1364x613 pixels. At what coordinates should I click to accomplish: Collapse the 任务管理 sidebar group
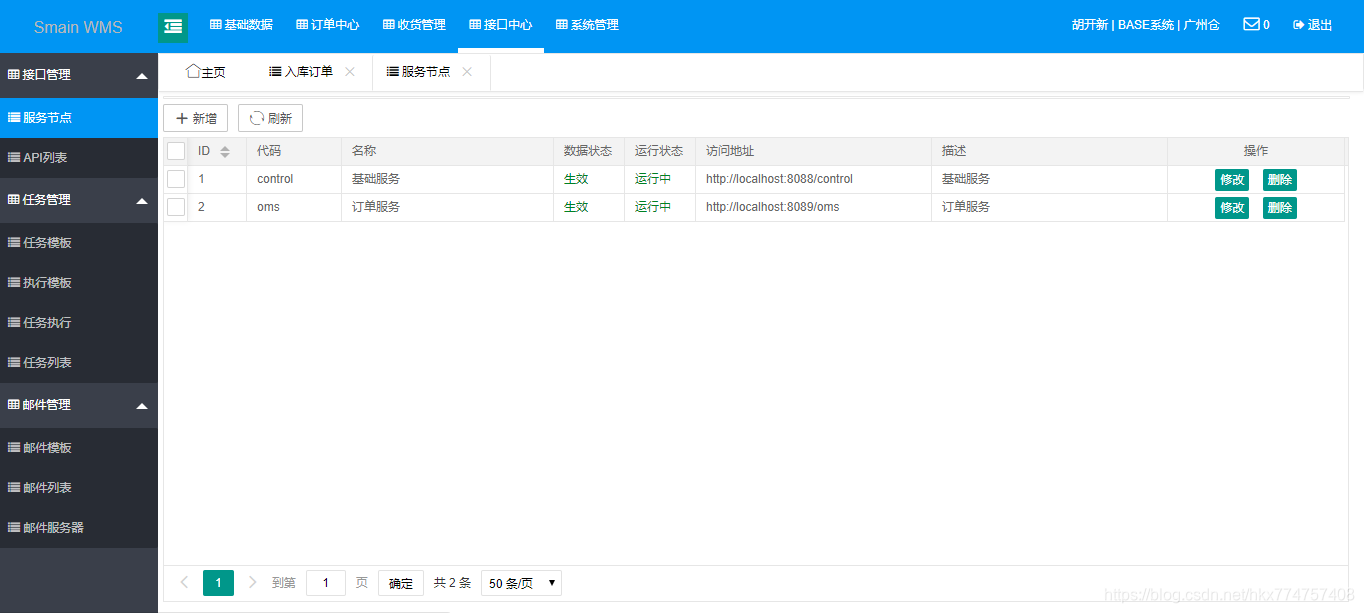(x=142, y=201)
